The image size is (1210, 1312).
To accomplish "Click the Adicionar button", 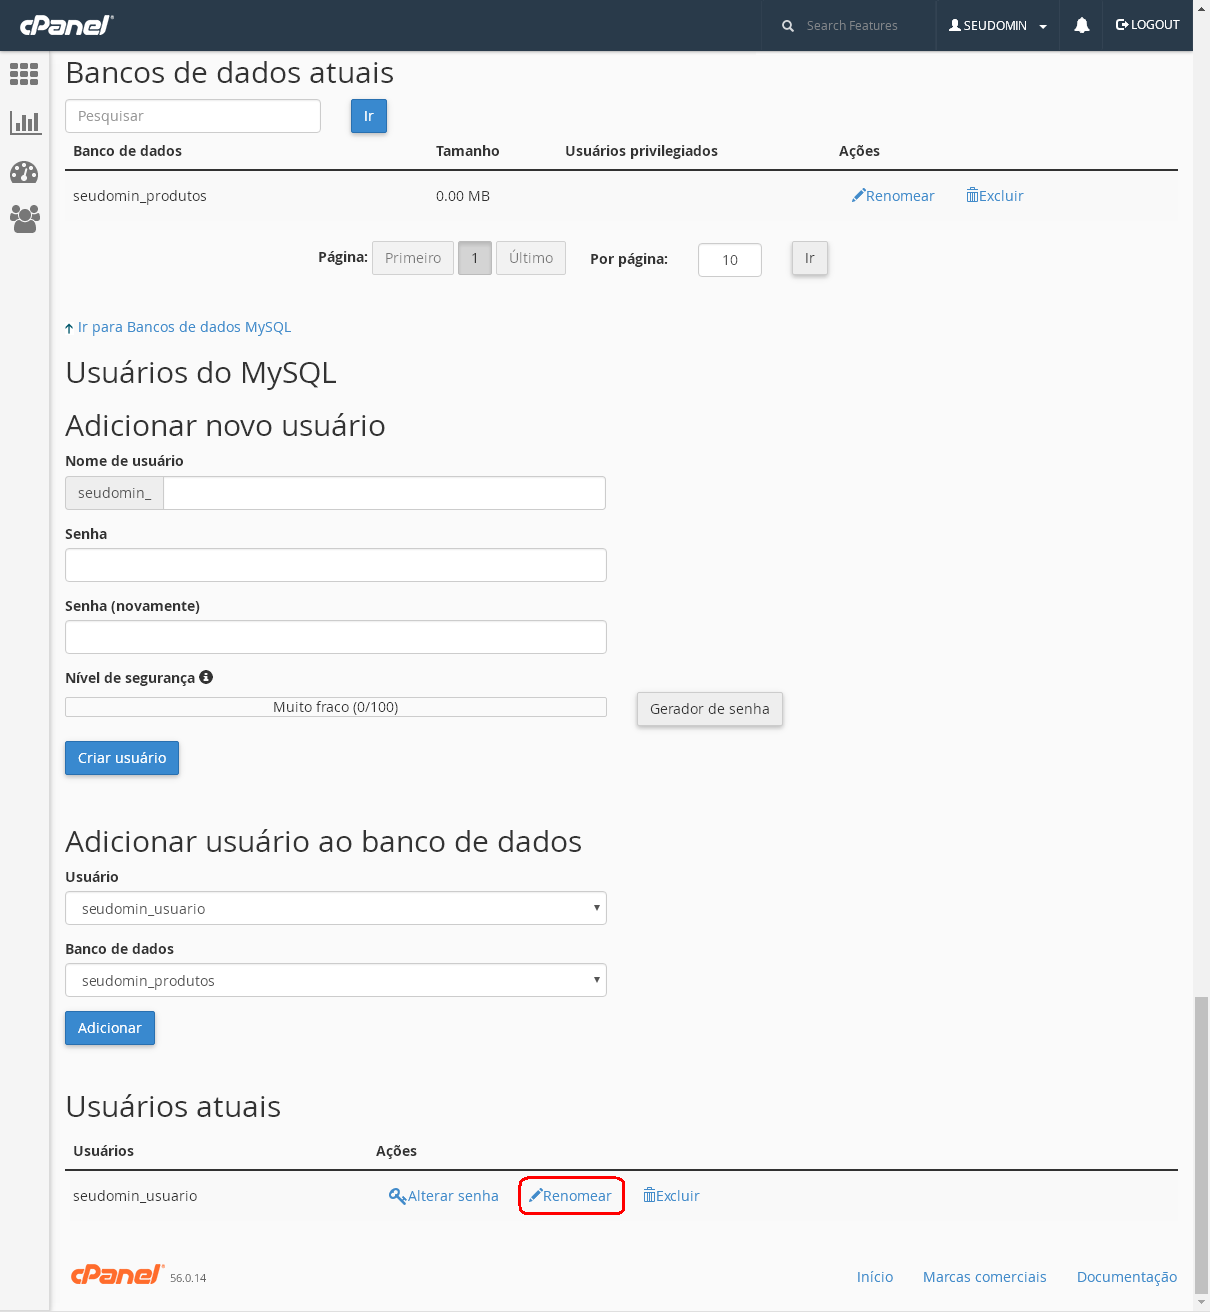I will click(110, 1028).
